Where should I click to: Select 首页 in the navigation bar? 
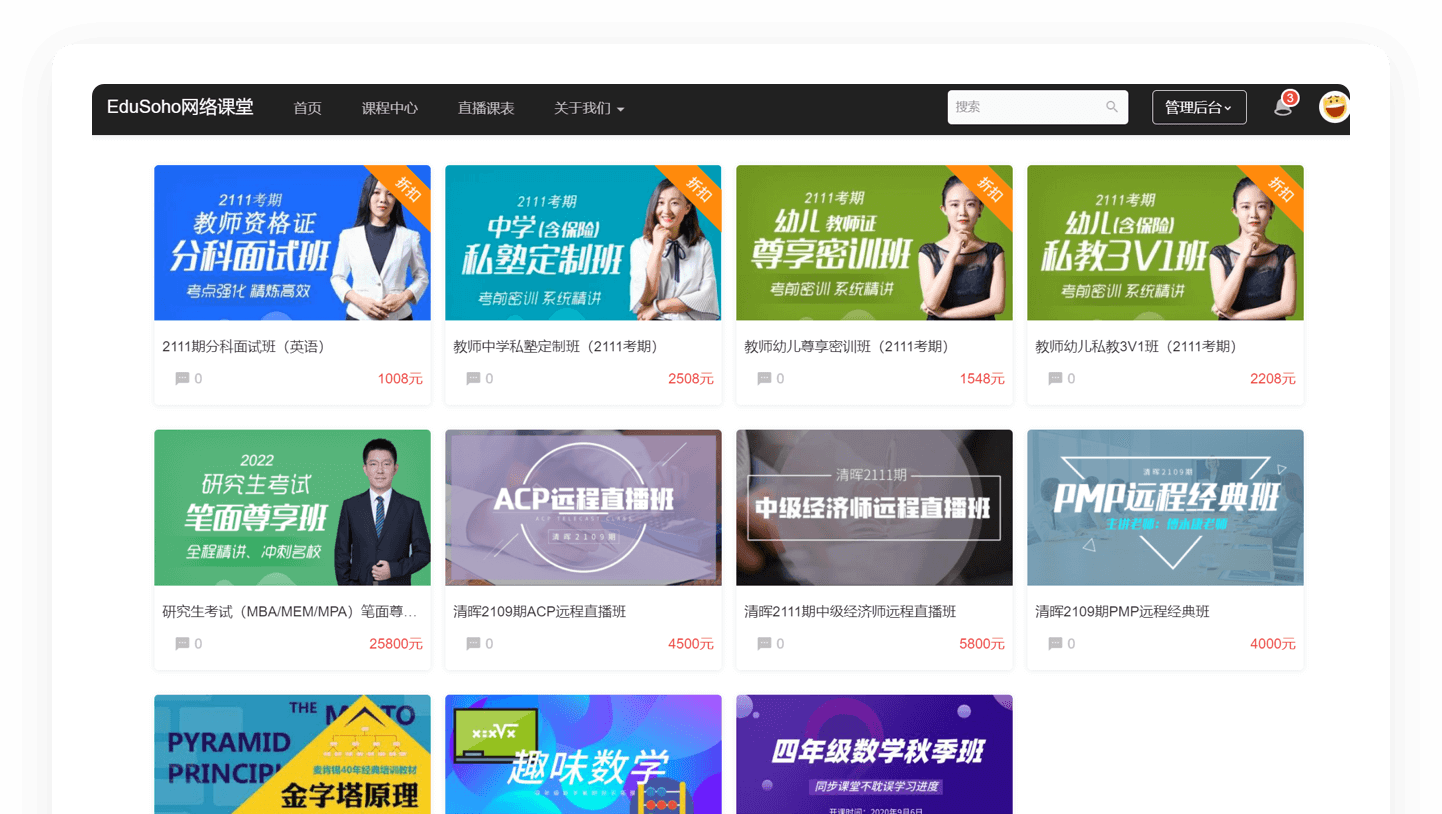(307, 109)
